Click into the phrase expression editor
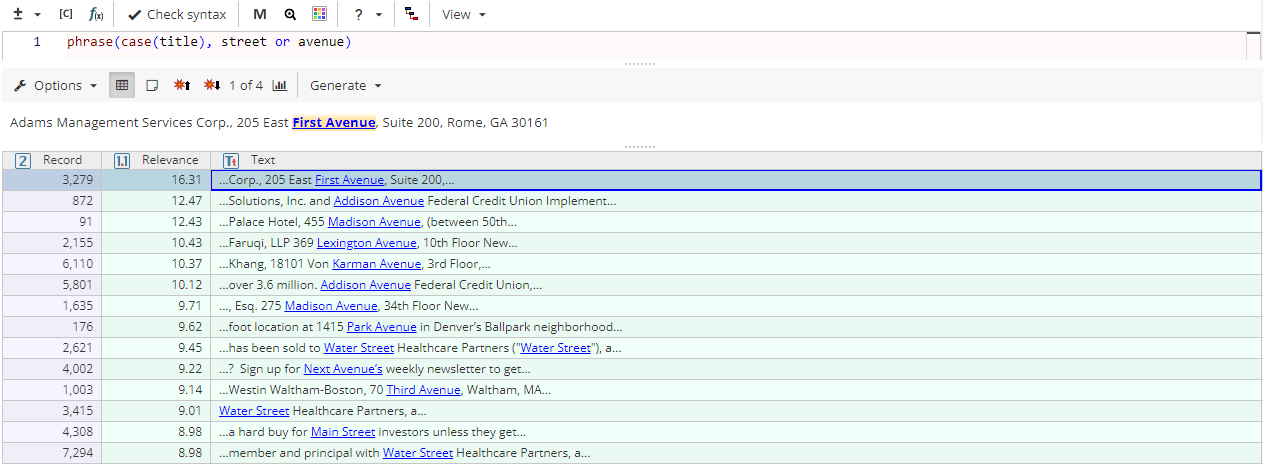 [600, 42]
